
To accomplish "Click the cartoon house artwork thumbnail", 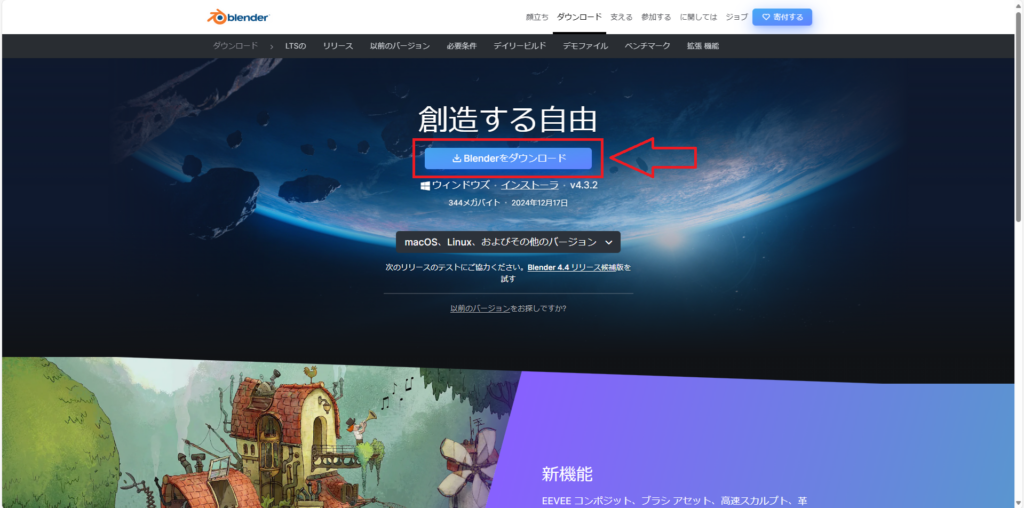I will coord(261,434).
